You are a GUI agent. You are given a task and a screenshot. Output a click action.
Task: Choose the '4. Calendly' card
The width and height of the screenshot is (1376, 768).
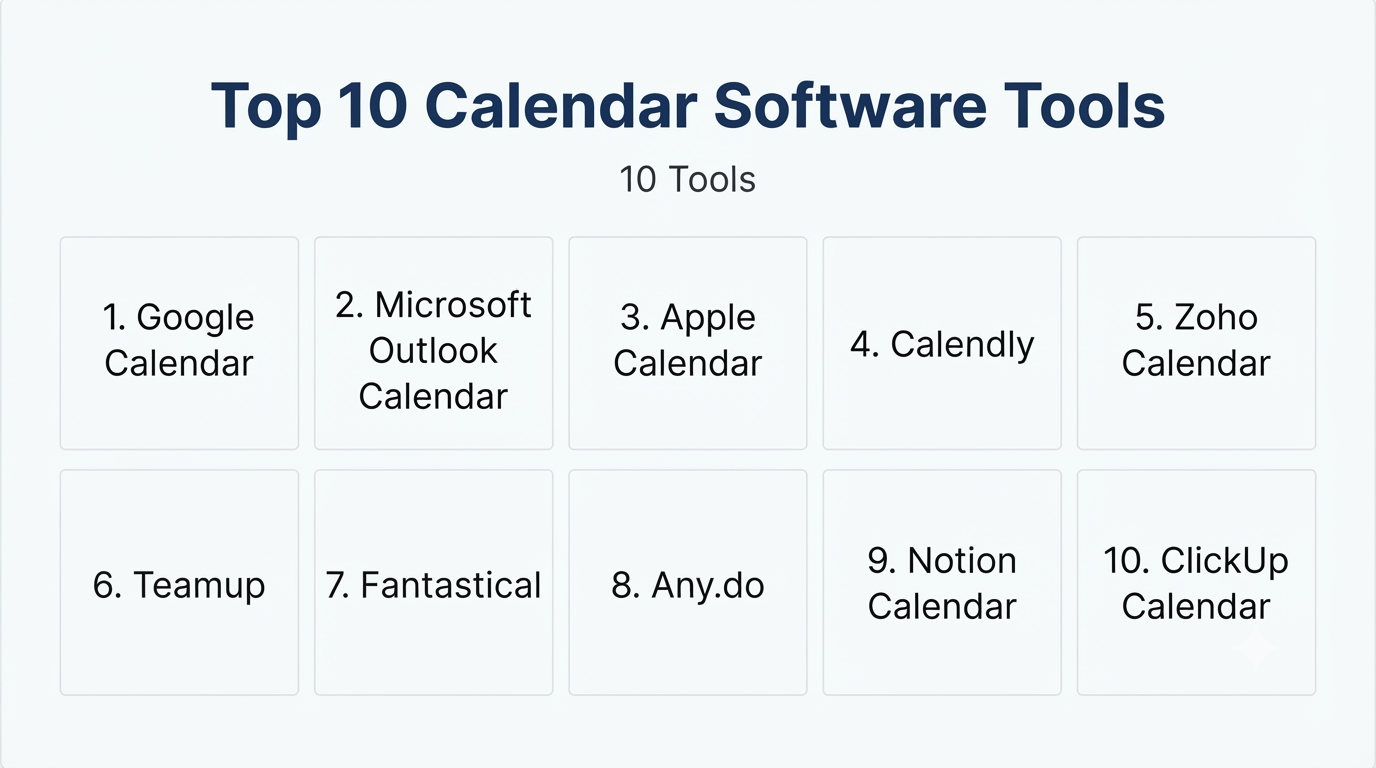coord(942,343)
